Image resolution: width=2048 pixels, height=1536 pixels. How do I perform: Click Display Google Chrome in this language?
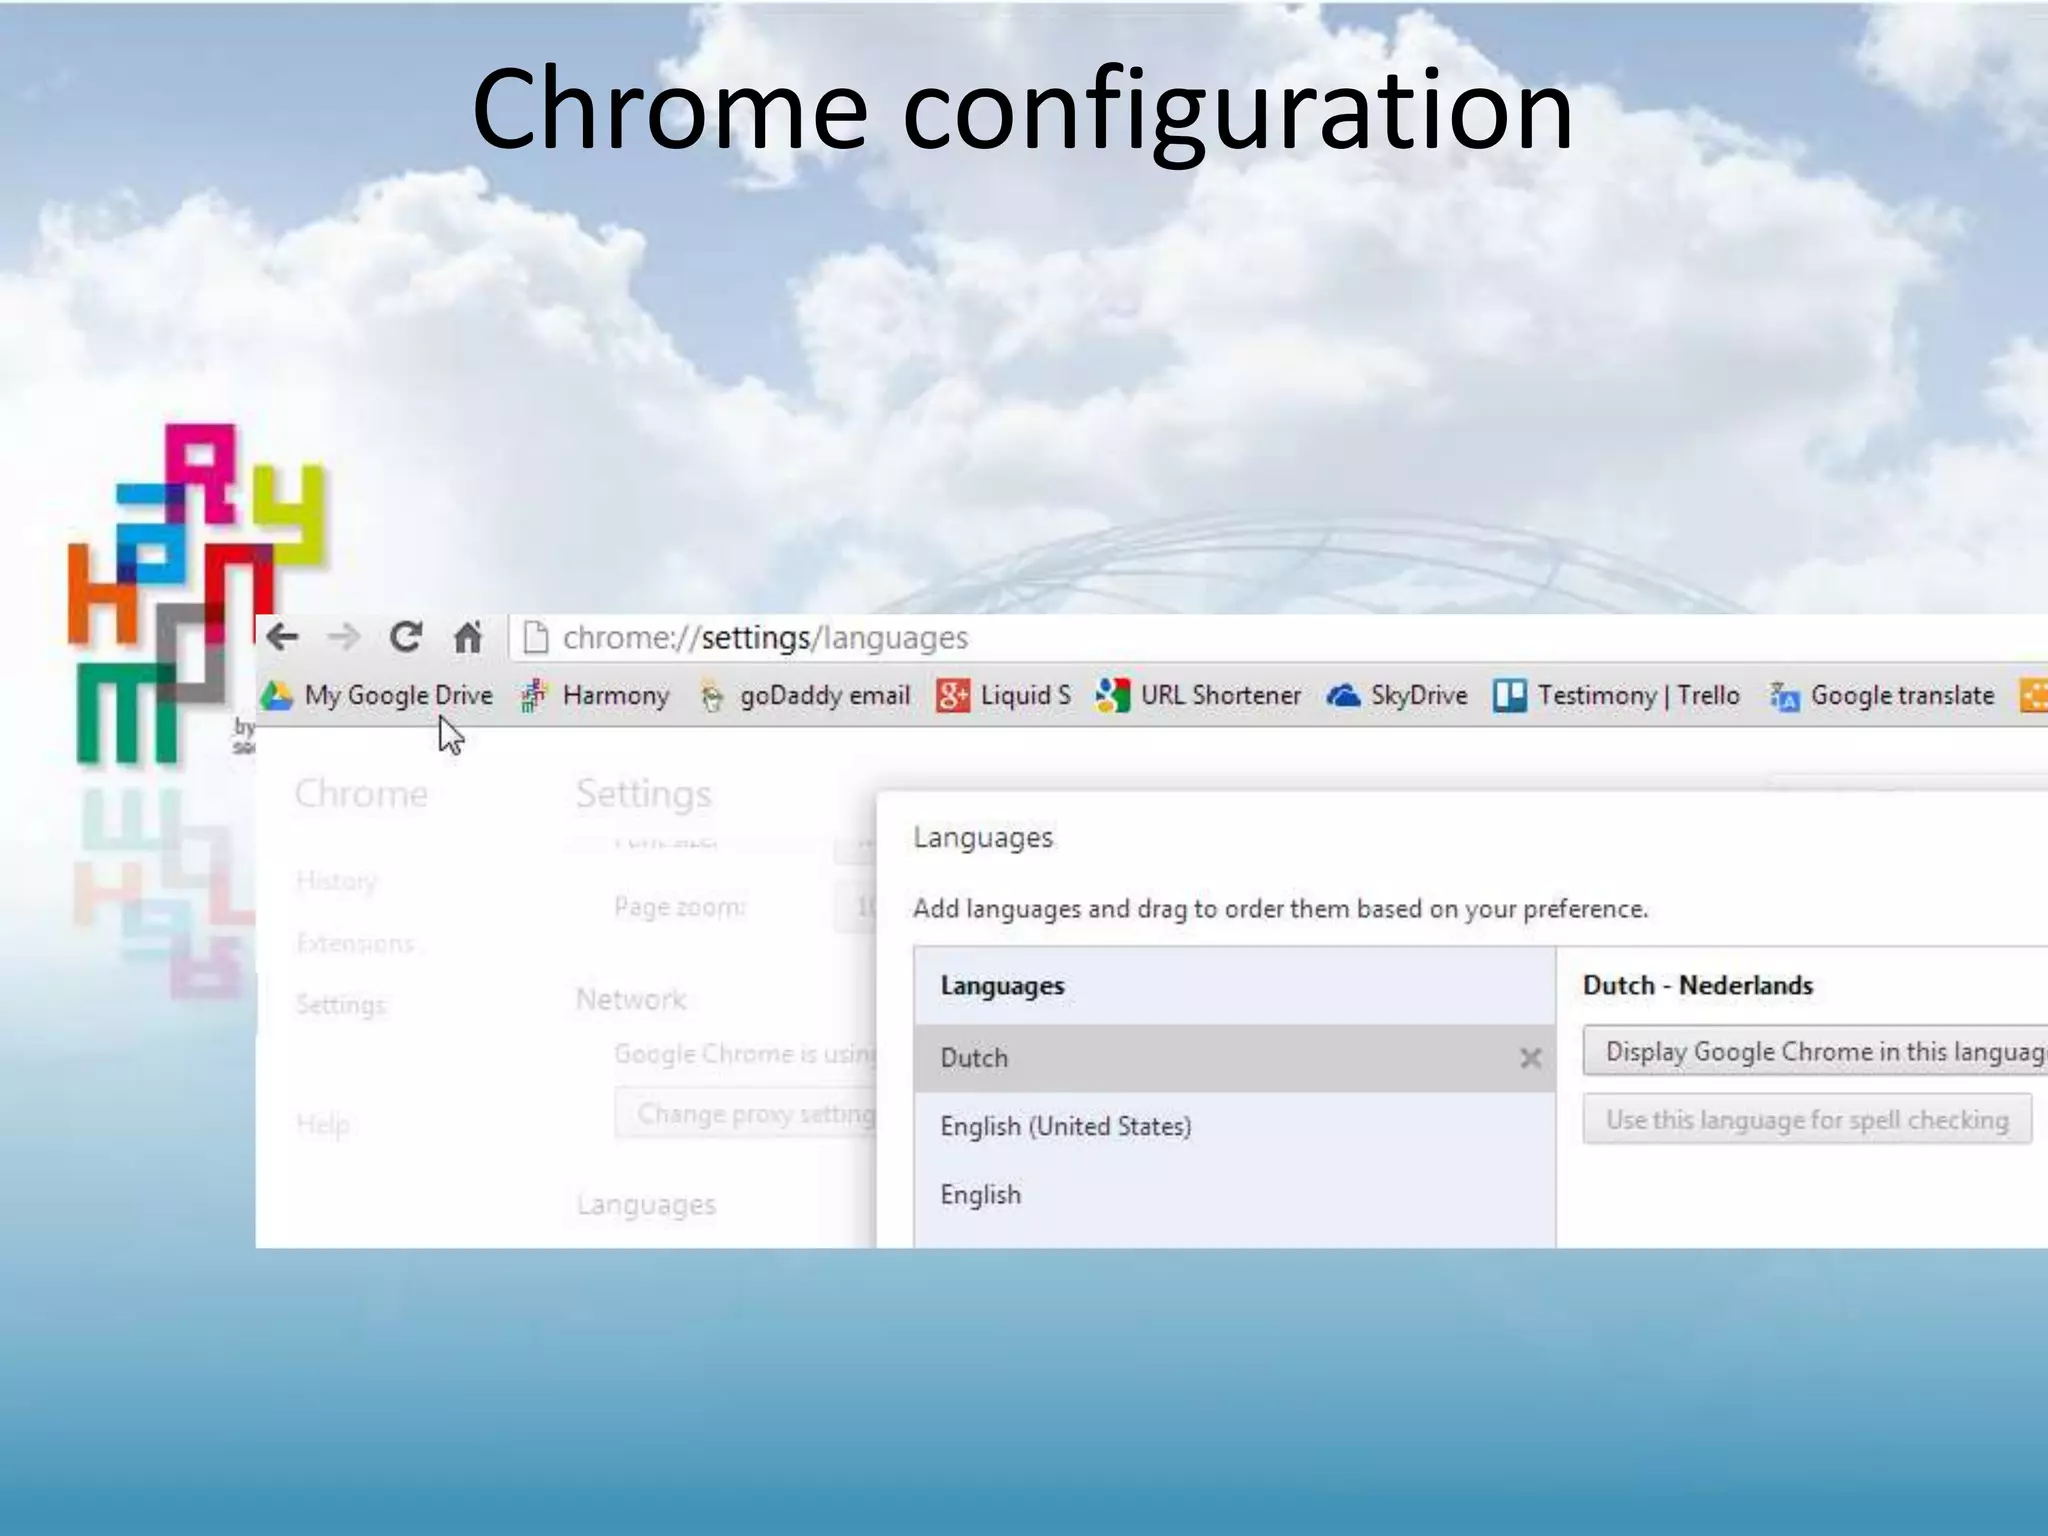[1815, 1051]
